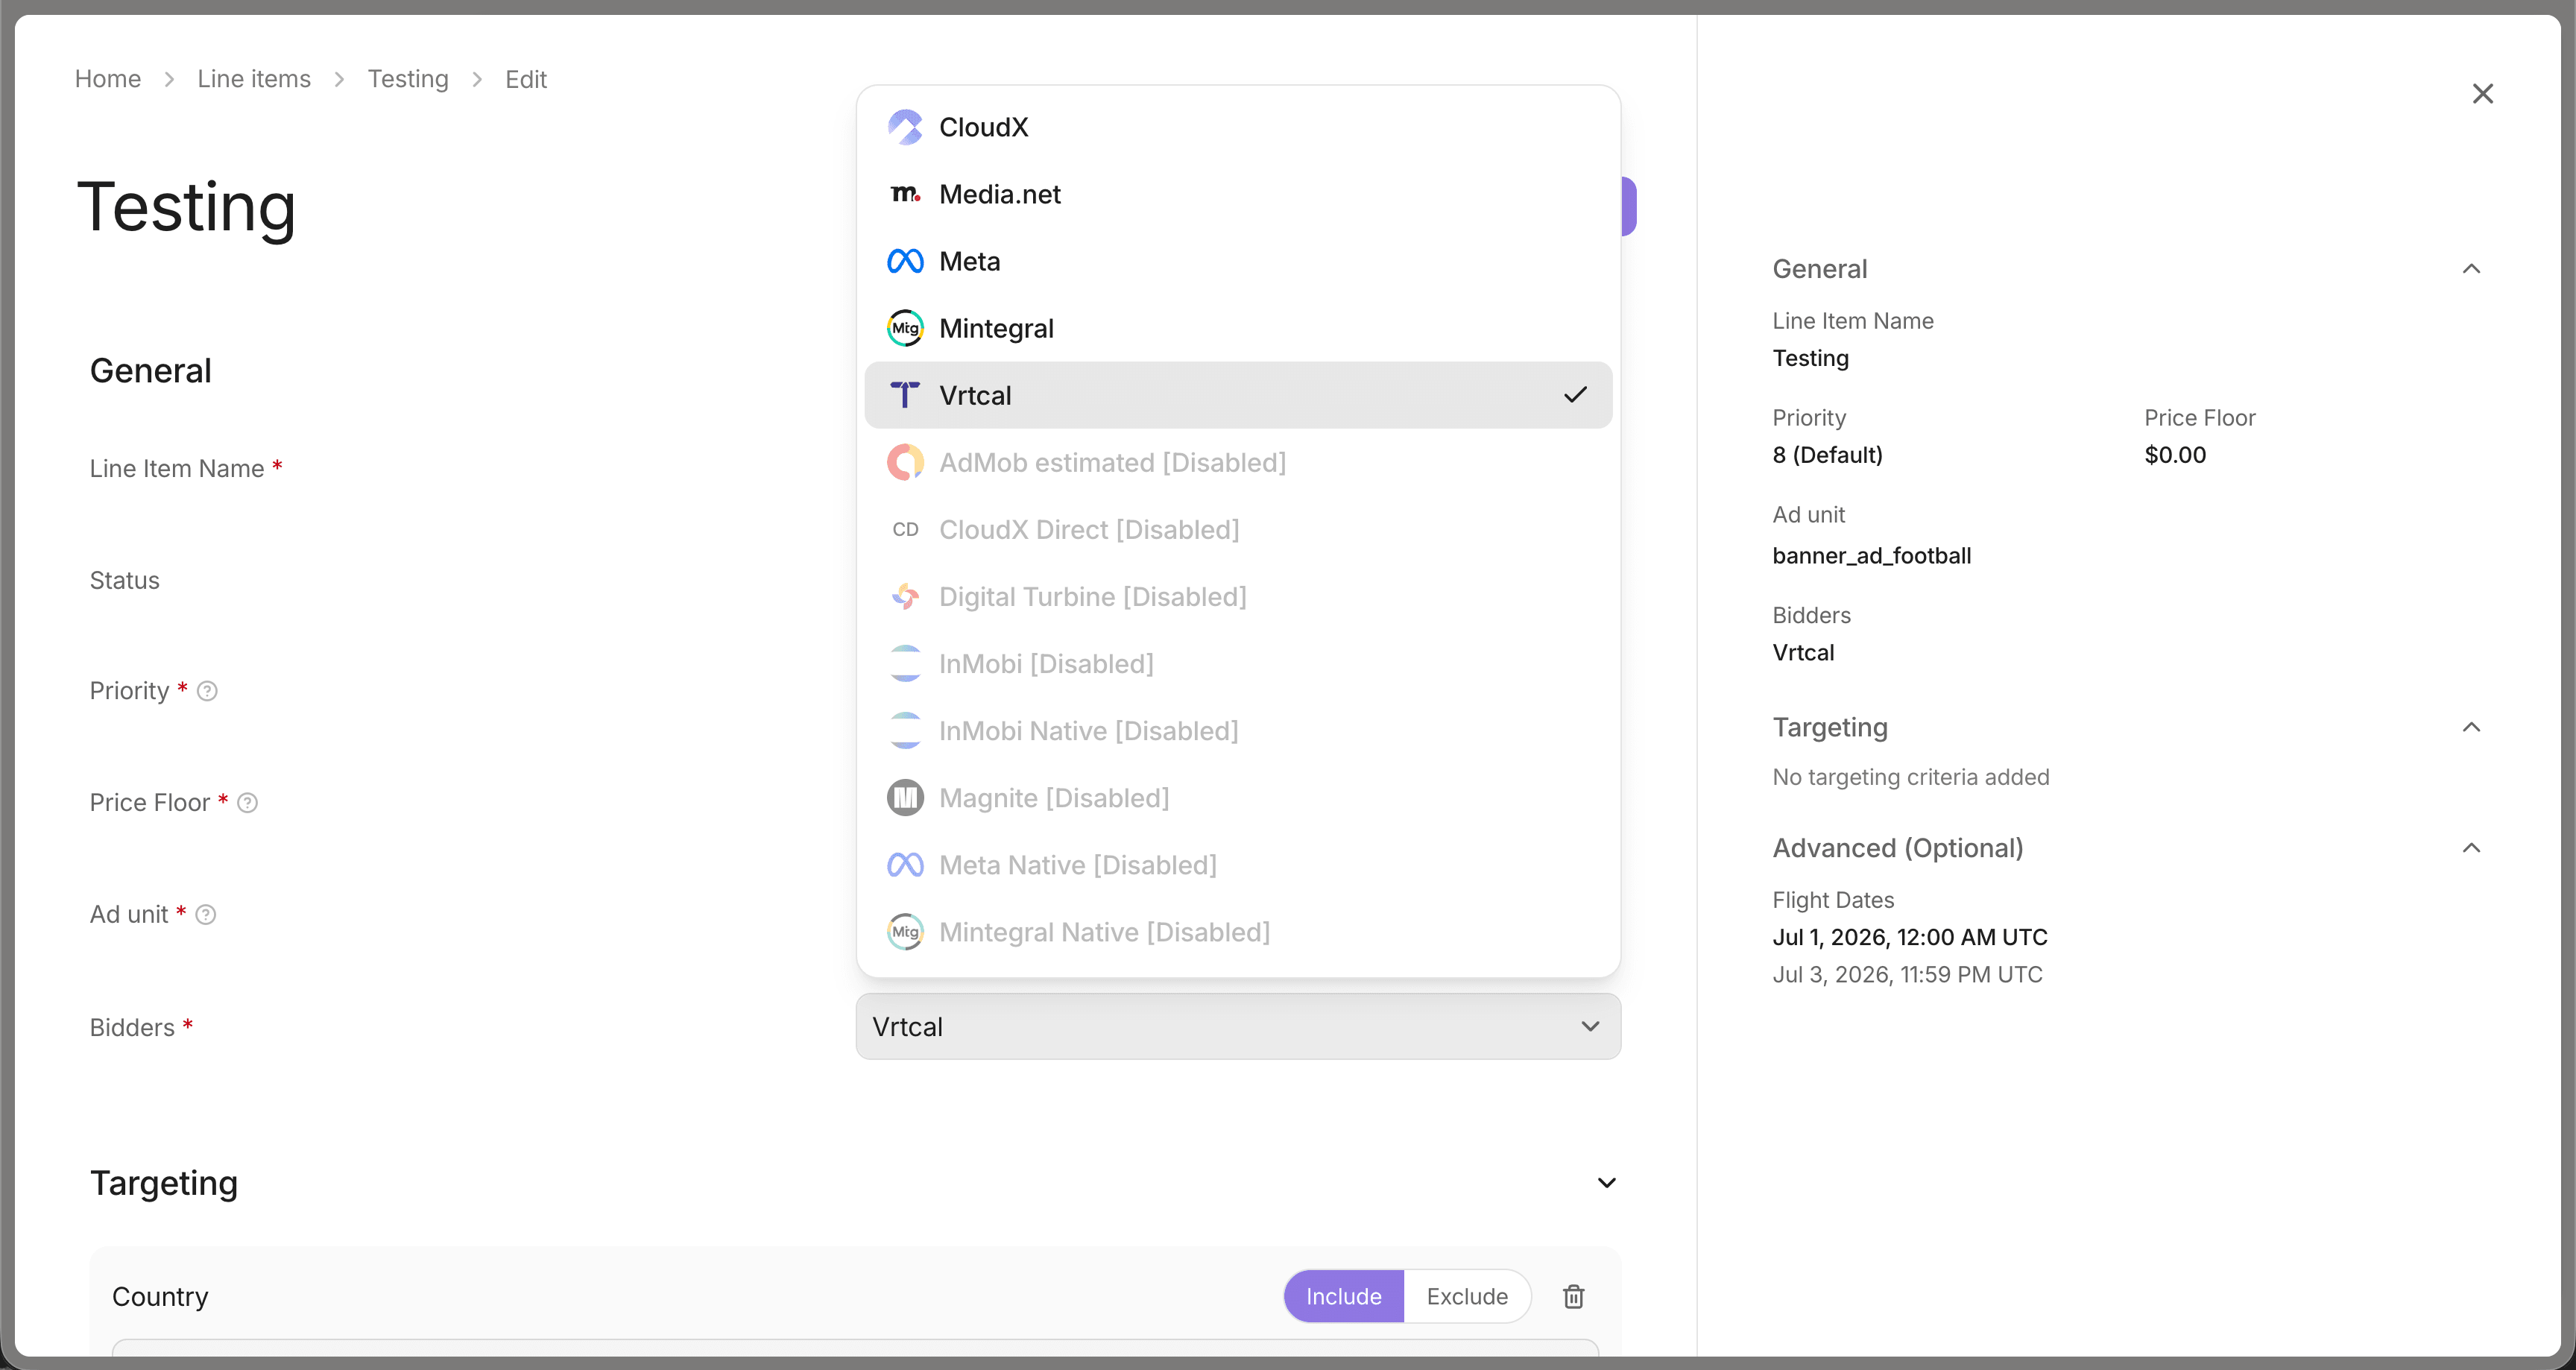Pick Meta in the bidders dropdown
The width and height of the screenshot is (2576, 1370).
1237,261
